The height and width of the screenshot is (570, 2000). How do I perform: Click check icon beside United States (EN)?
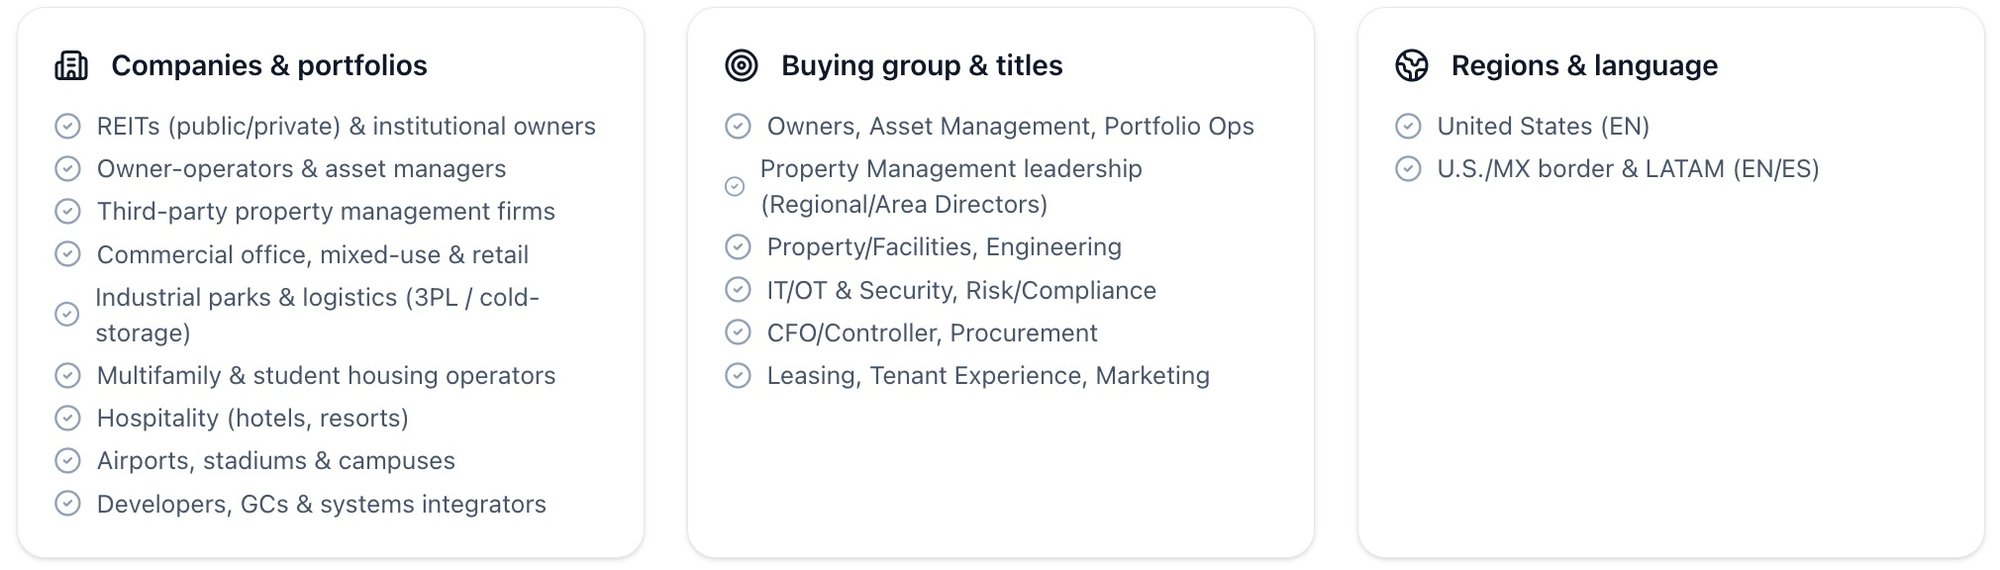tap(1408, 126)
